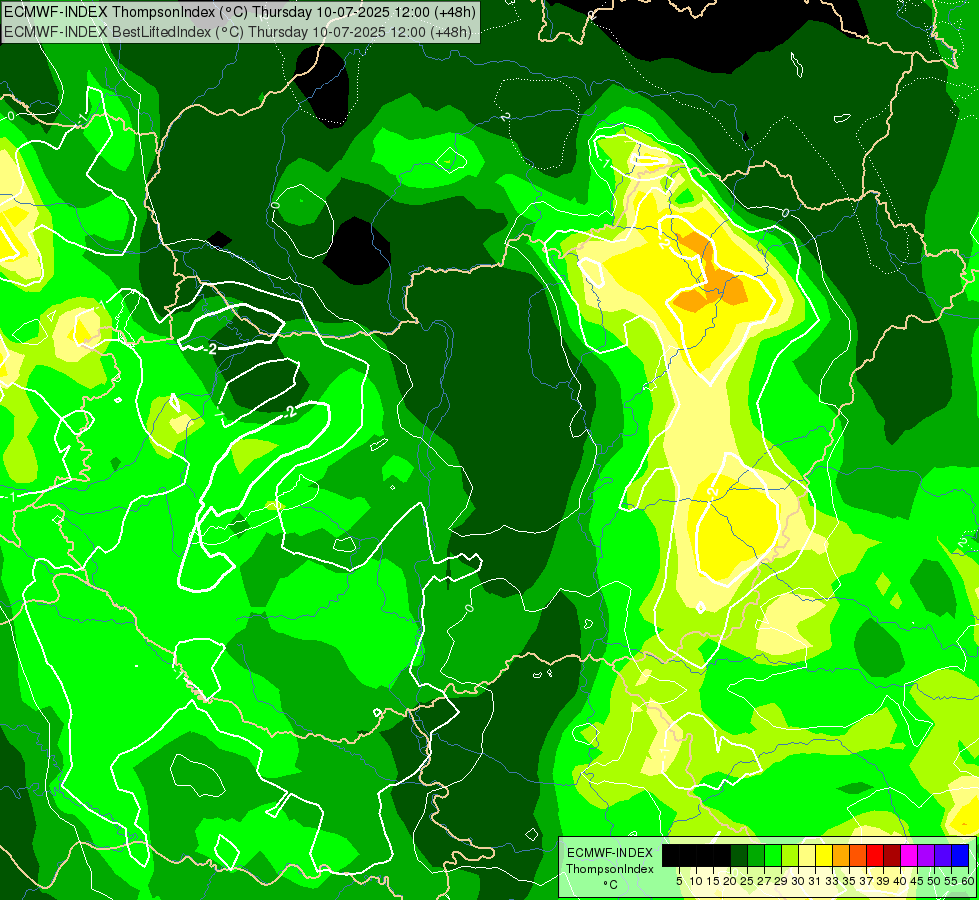
Task: Click legend tick value '55'
Action: 952,881
